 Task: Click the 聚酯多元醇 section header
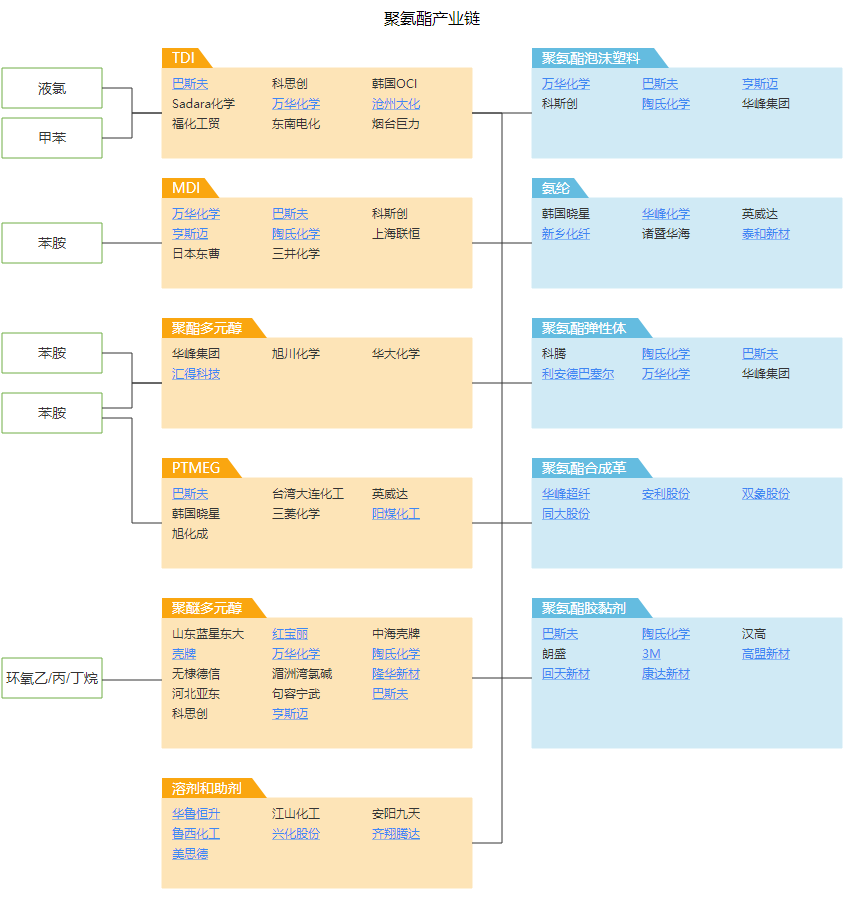213,328
